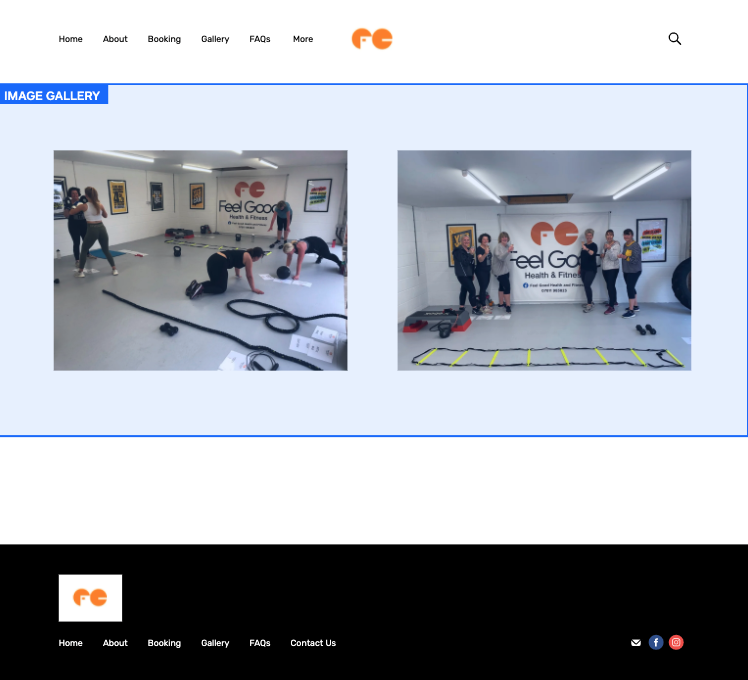The height and width of the screenshot is (680, 748).
Task: Open the Facebook icon in footer
Action: [656, 643]
